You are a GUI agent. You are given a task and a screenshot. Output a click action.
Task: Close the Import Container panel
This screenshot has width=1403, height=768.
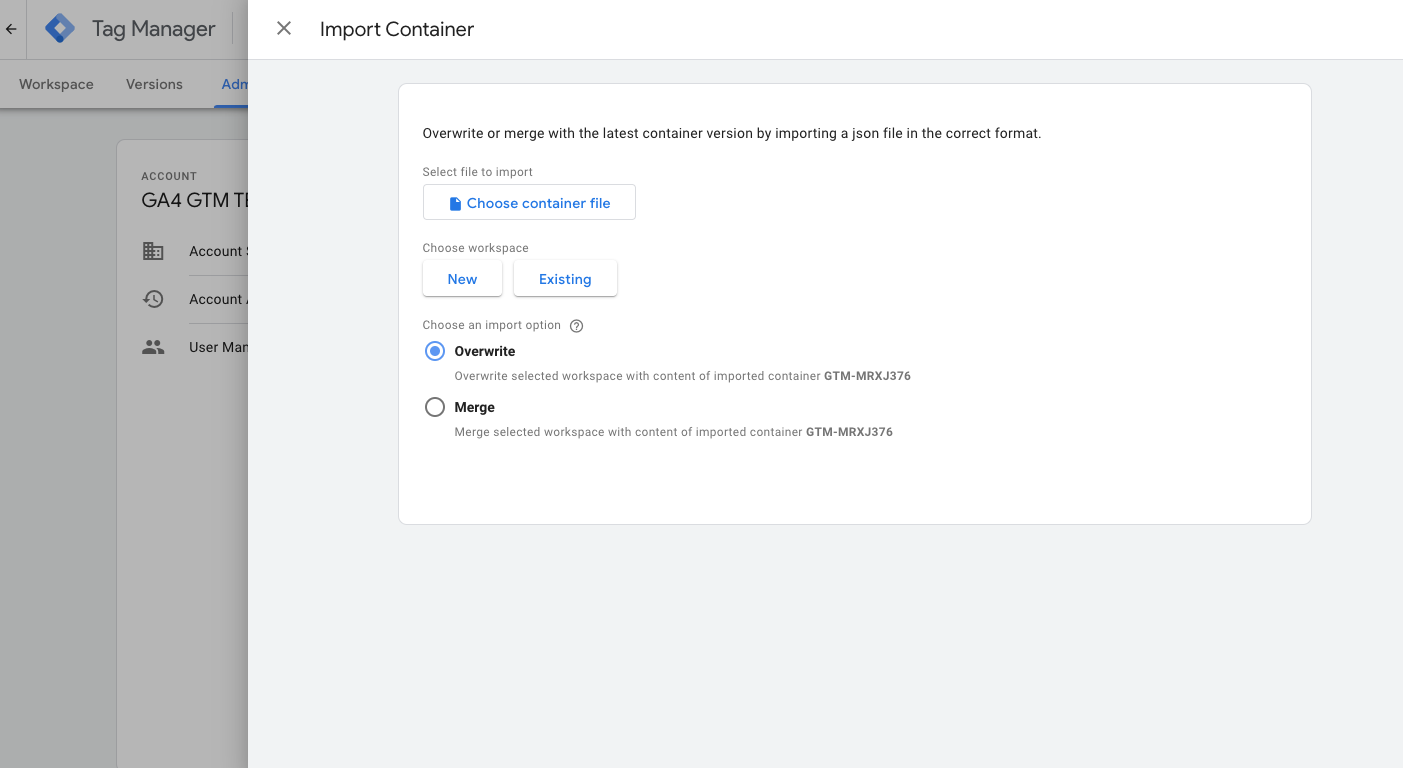pos(284,29)
